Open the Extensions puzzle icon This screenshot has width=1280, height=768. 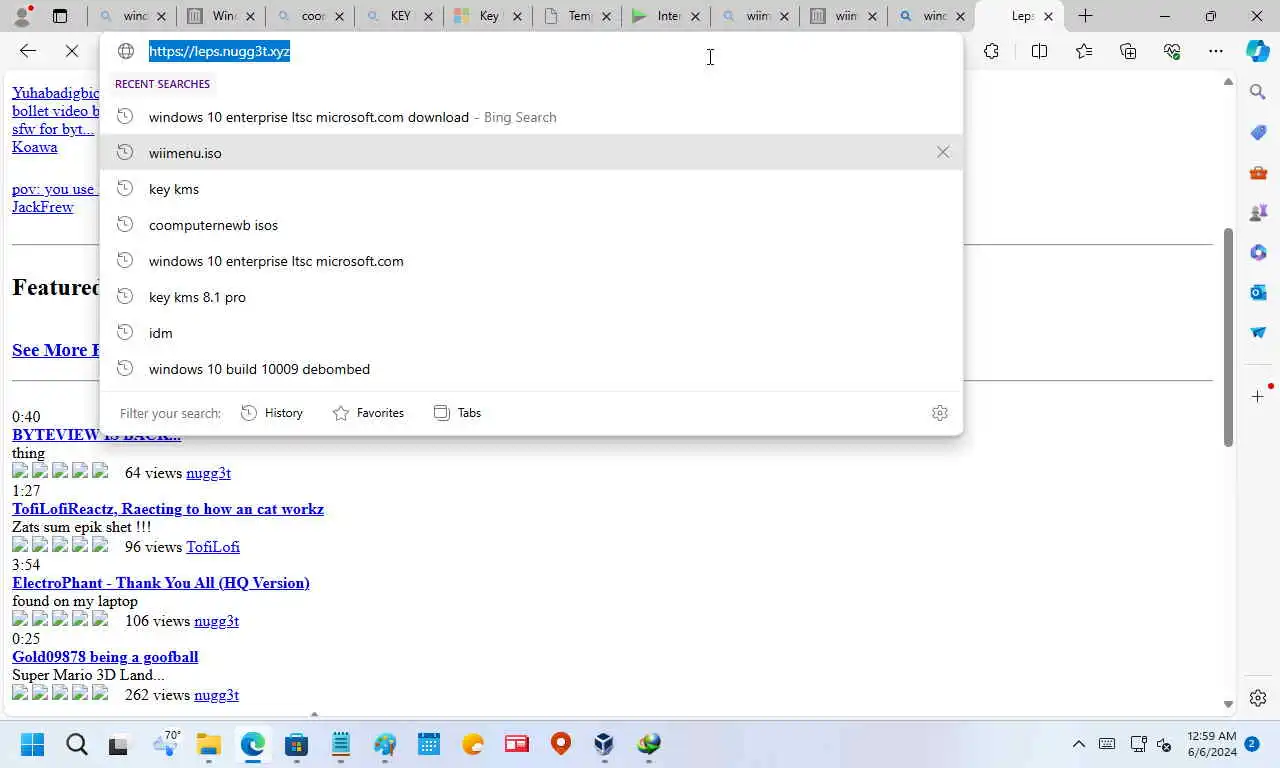pyautogui.click(x=991, y=51)
